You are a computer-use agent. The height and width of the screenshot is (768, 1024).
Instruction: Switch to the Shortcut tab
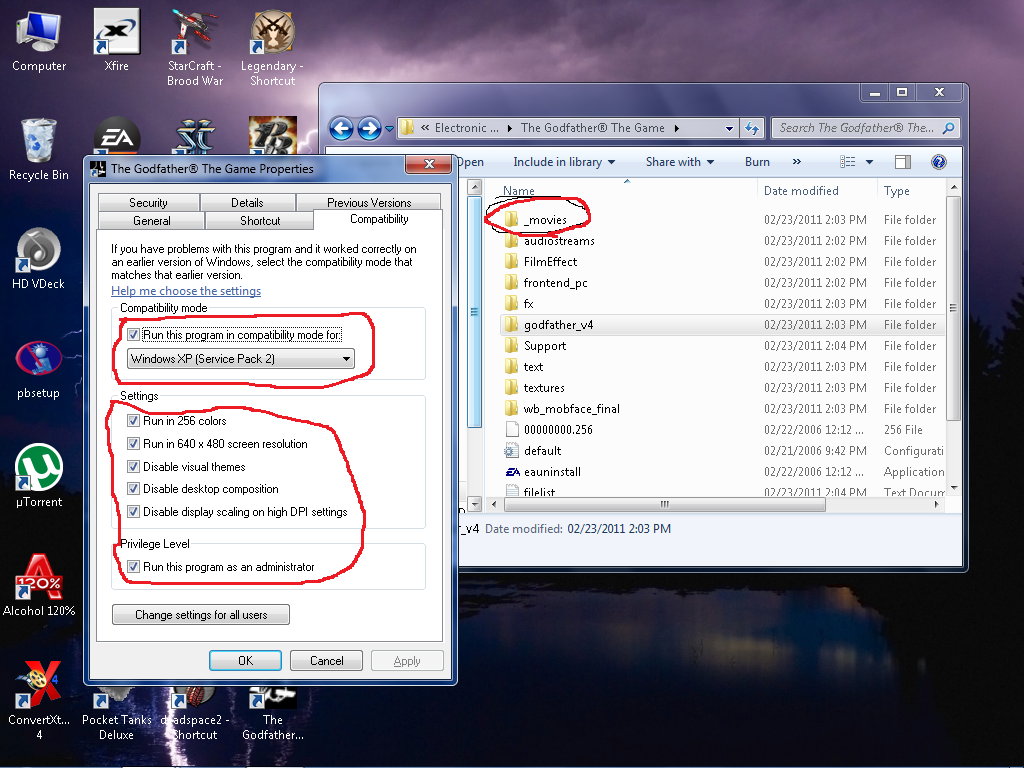pos(260,221)
